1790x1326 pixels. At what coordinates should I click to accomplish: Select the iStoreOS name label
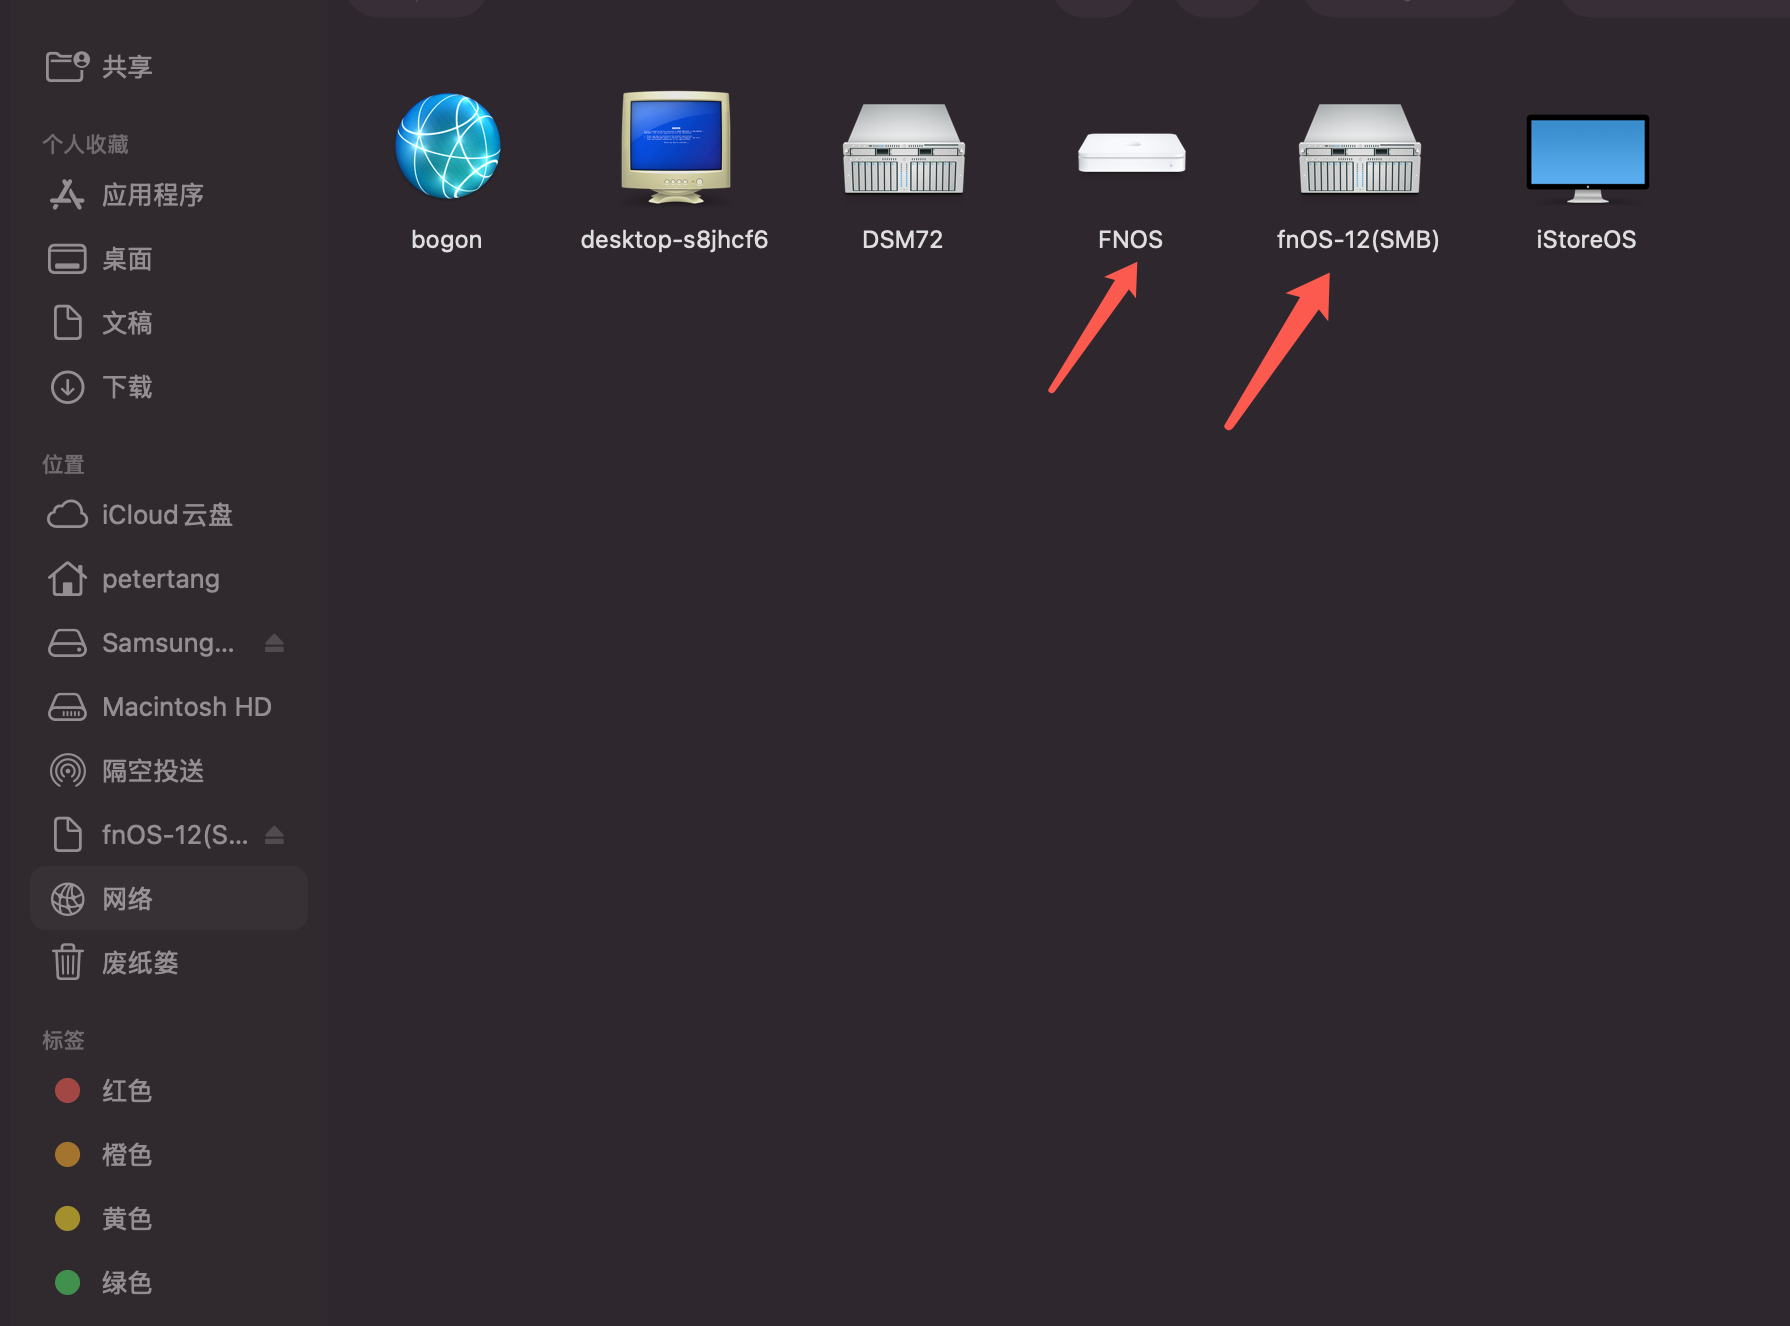coord(1587,240)
